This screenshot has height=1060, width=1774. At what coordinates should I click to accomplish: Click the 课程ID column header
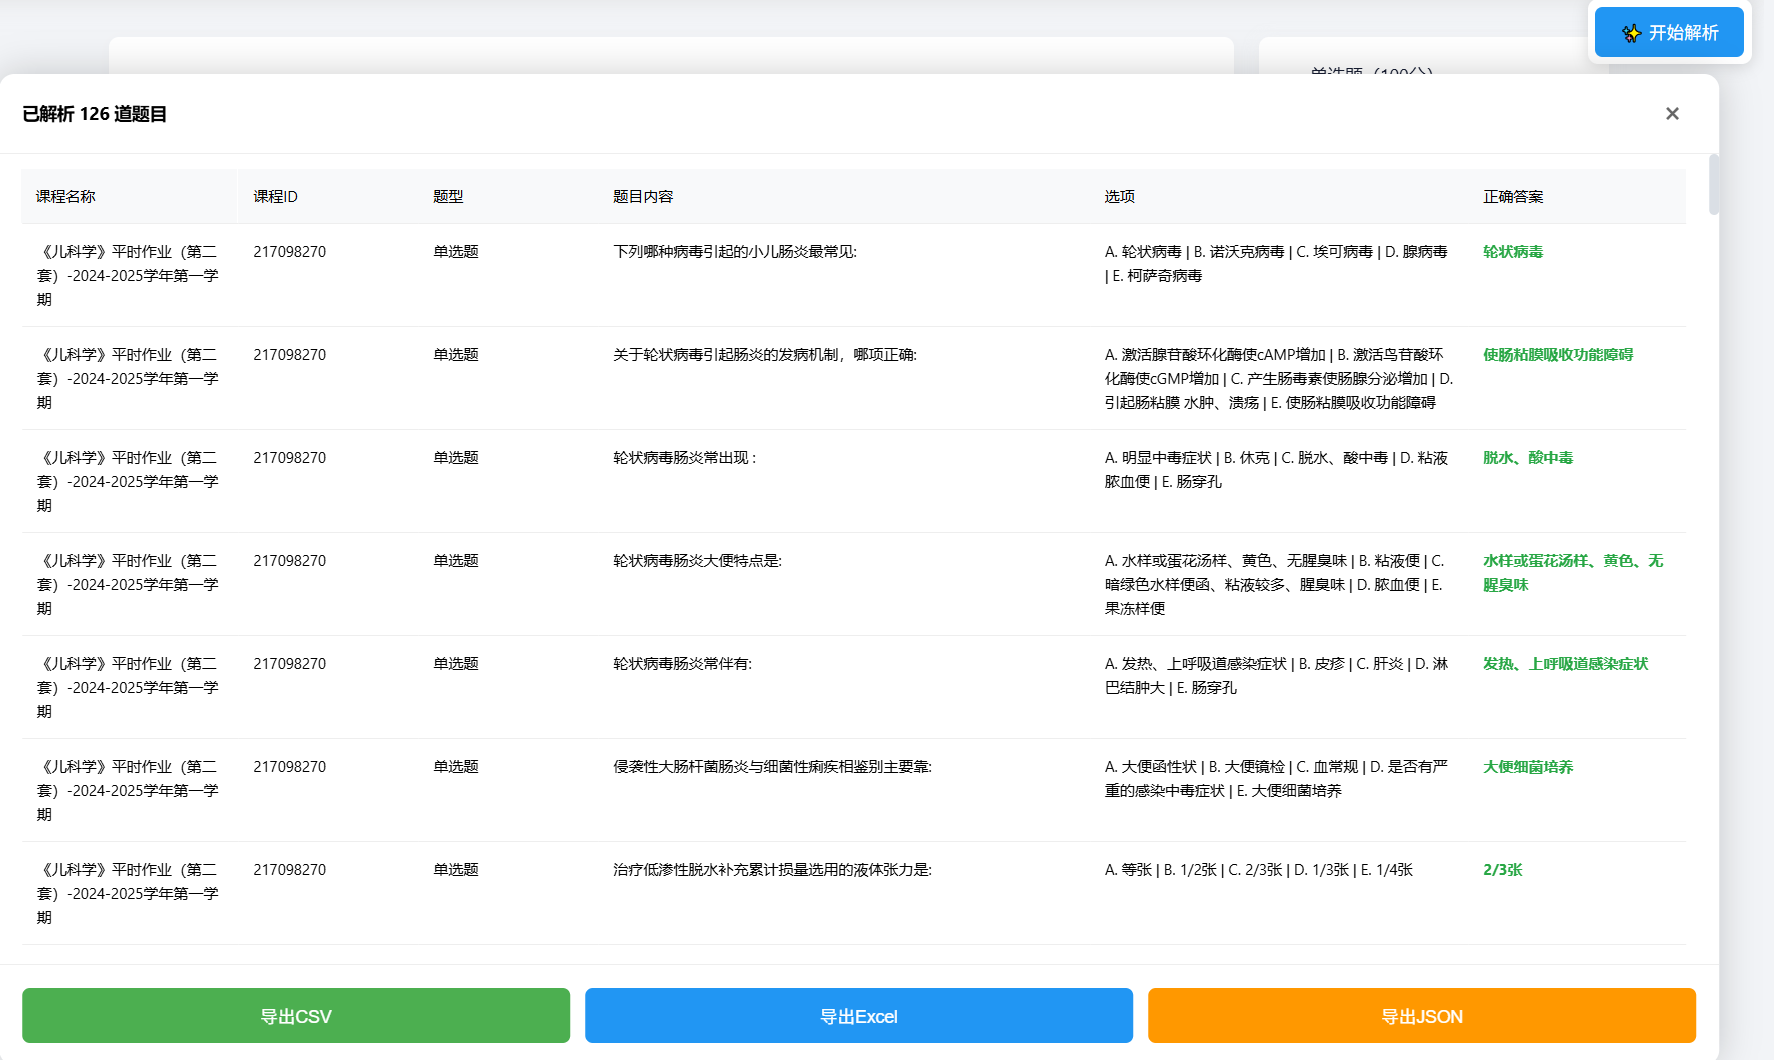(x=275, y=197)
